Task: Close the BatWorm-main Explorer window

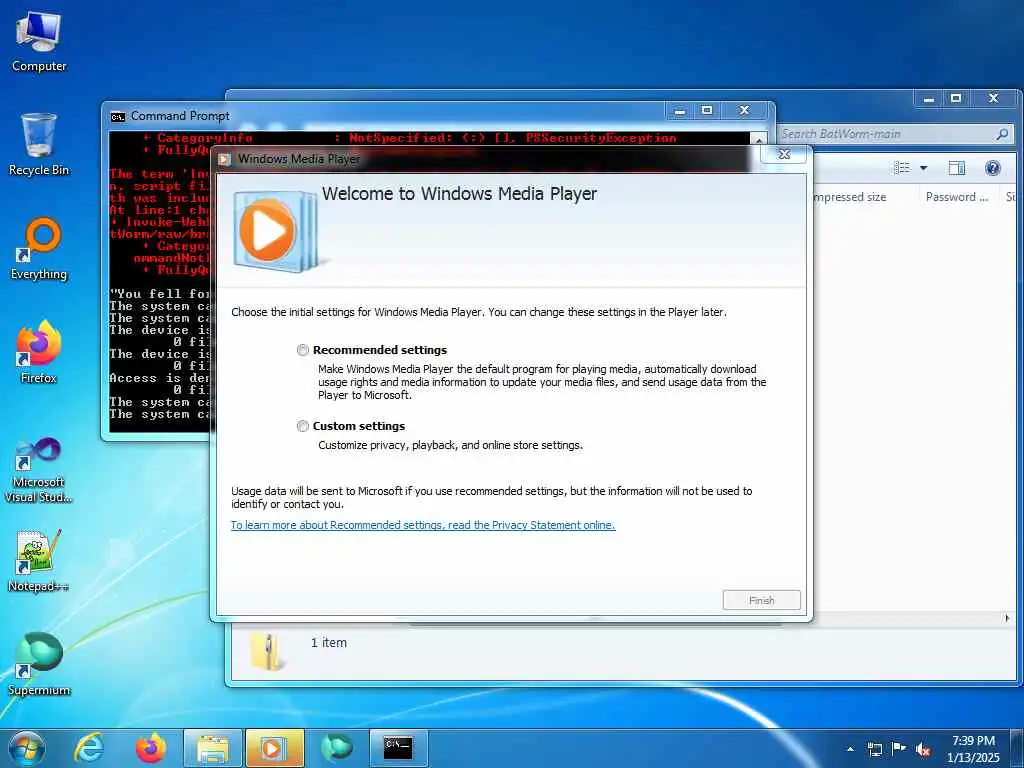Action: coord(993,99)
